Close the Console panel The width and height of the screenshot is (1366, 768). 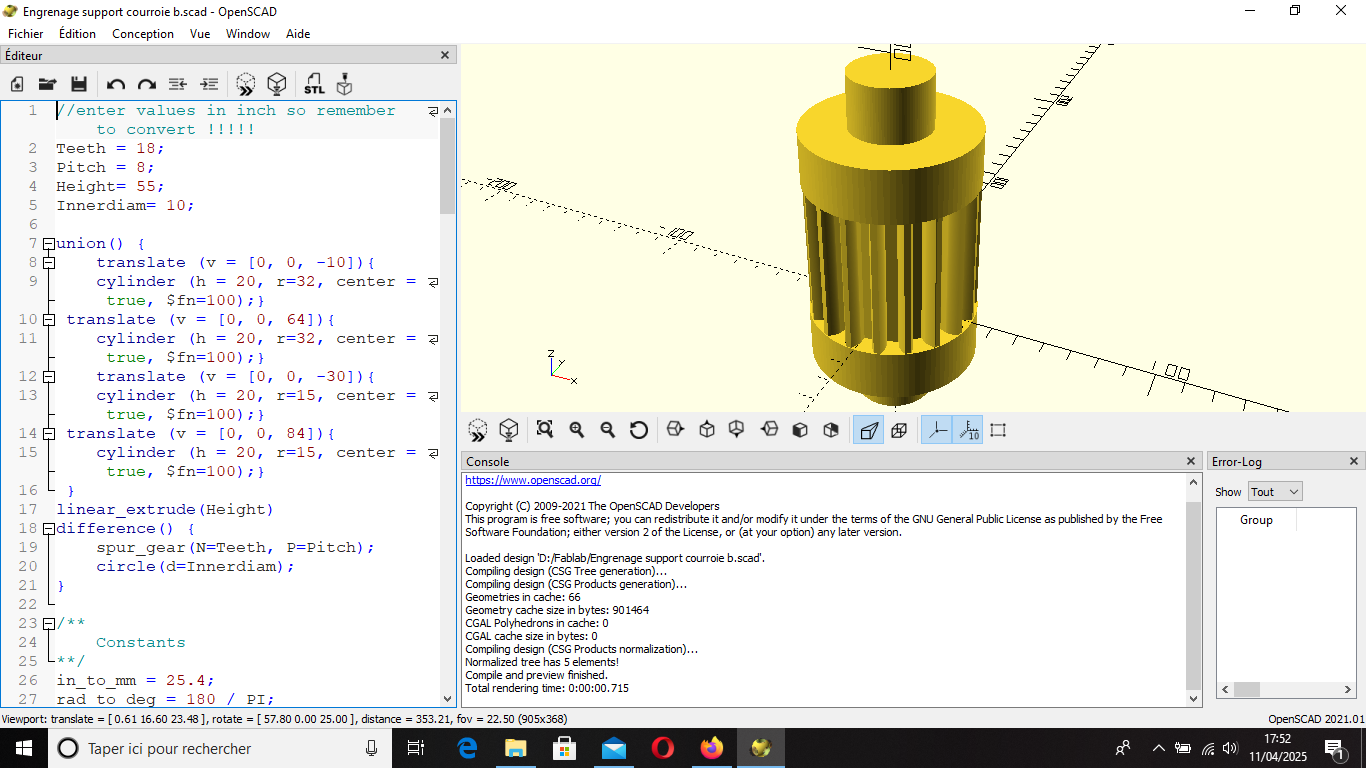(x=1191, y=461)
